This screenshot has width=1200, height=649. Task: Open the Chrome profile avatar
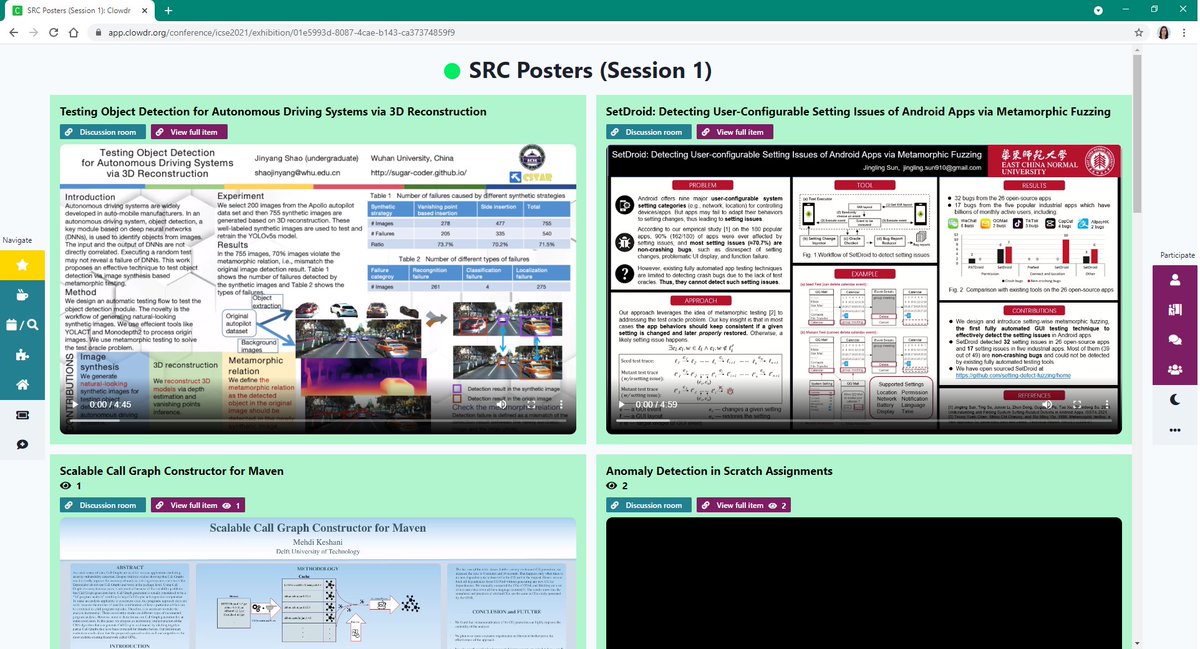pos(1164,32)
